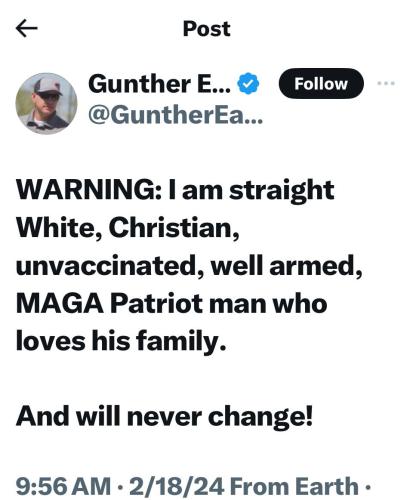
Task: Click the White, Christian, text line
Action: click(128, 228)
